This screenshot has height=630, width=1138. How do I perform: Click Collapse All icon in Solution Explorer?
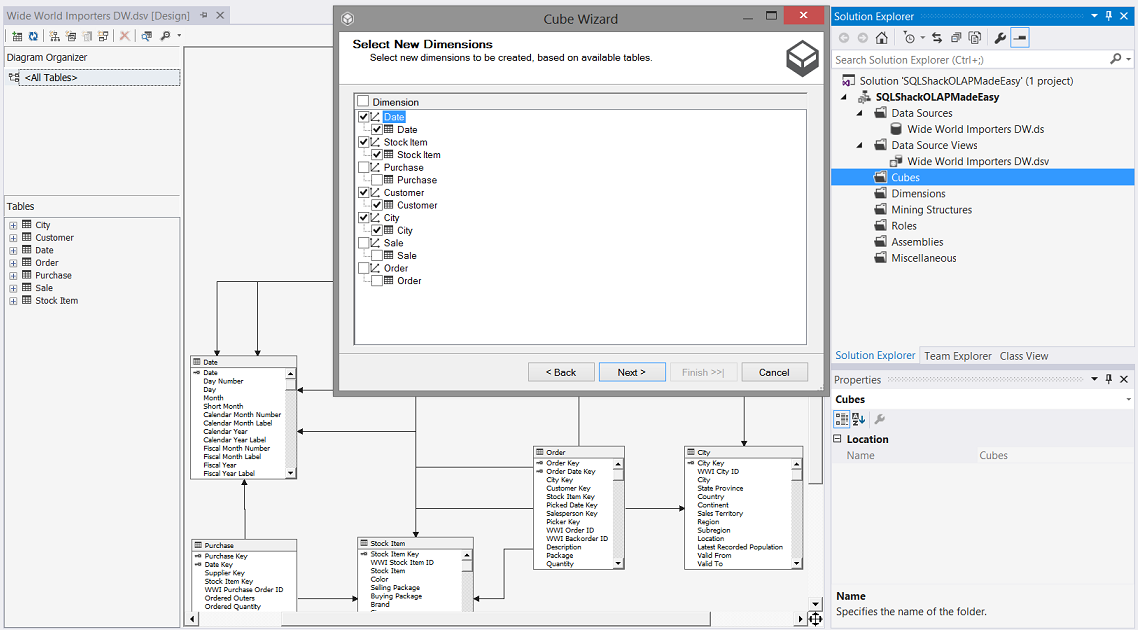956,38
